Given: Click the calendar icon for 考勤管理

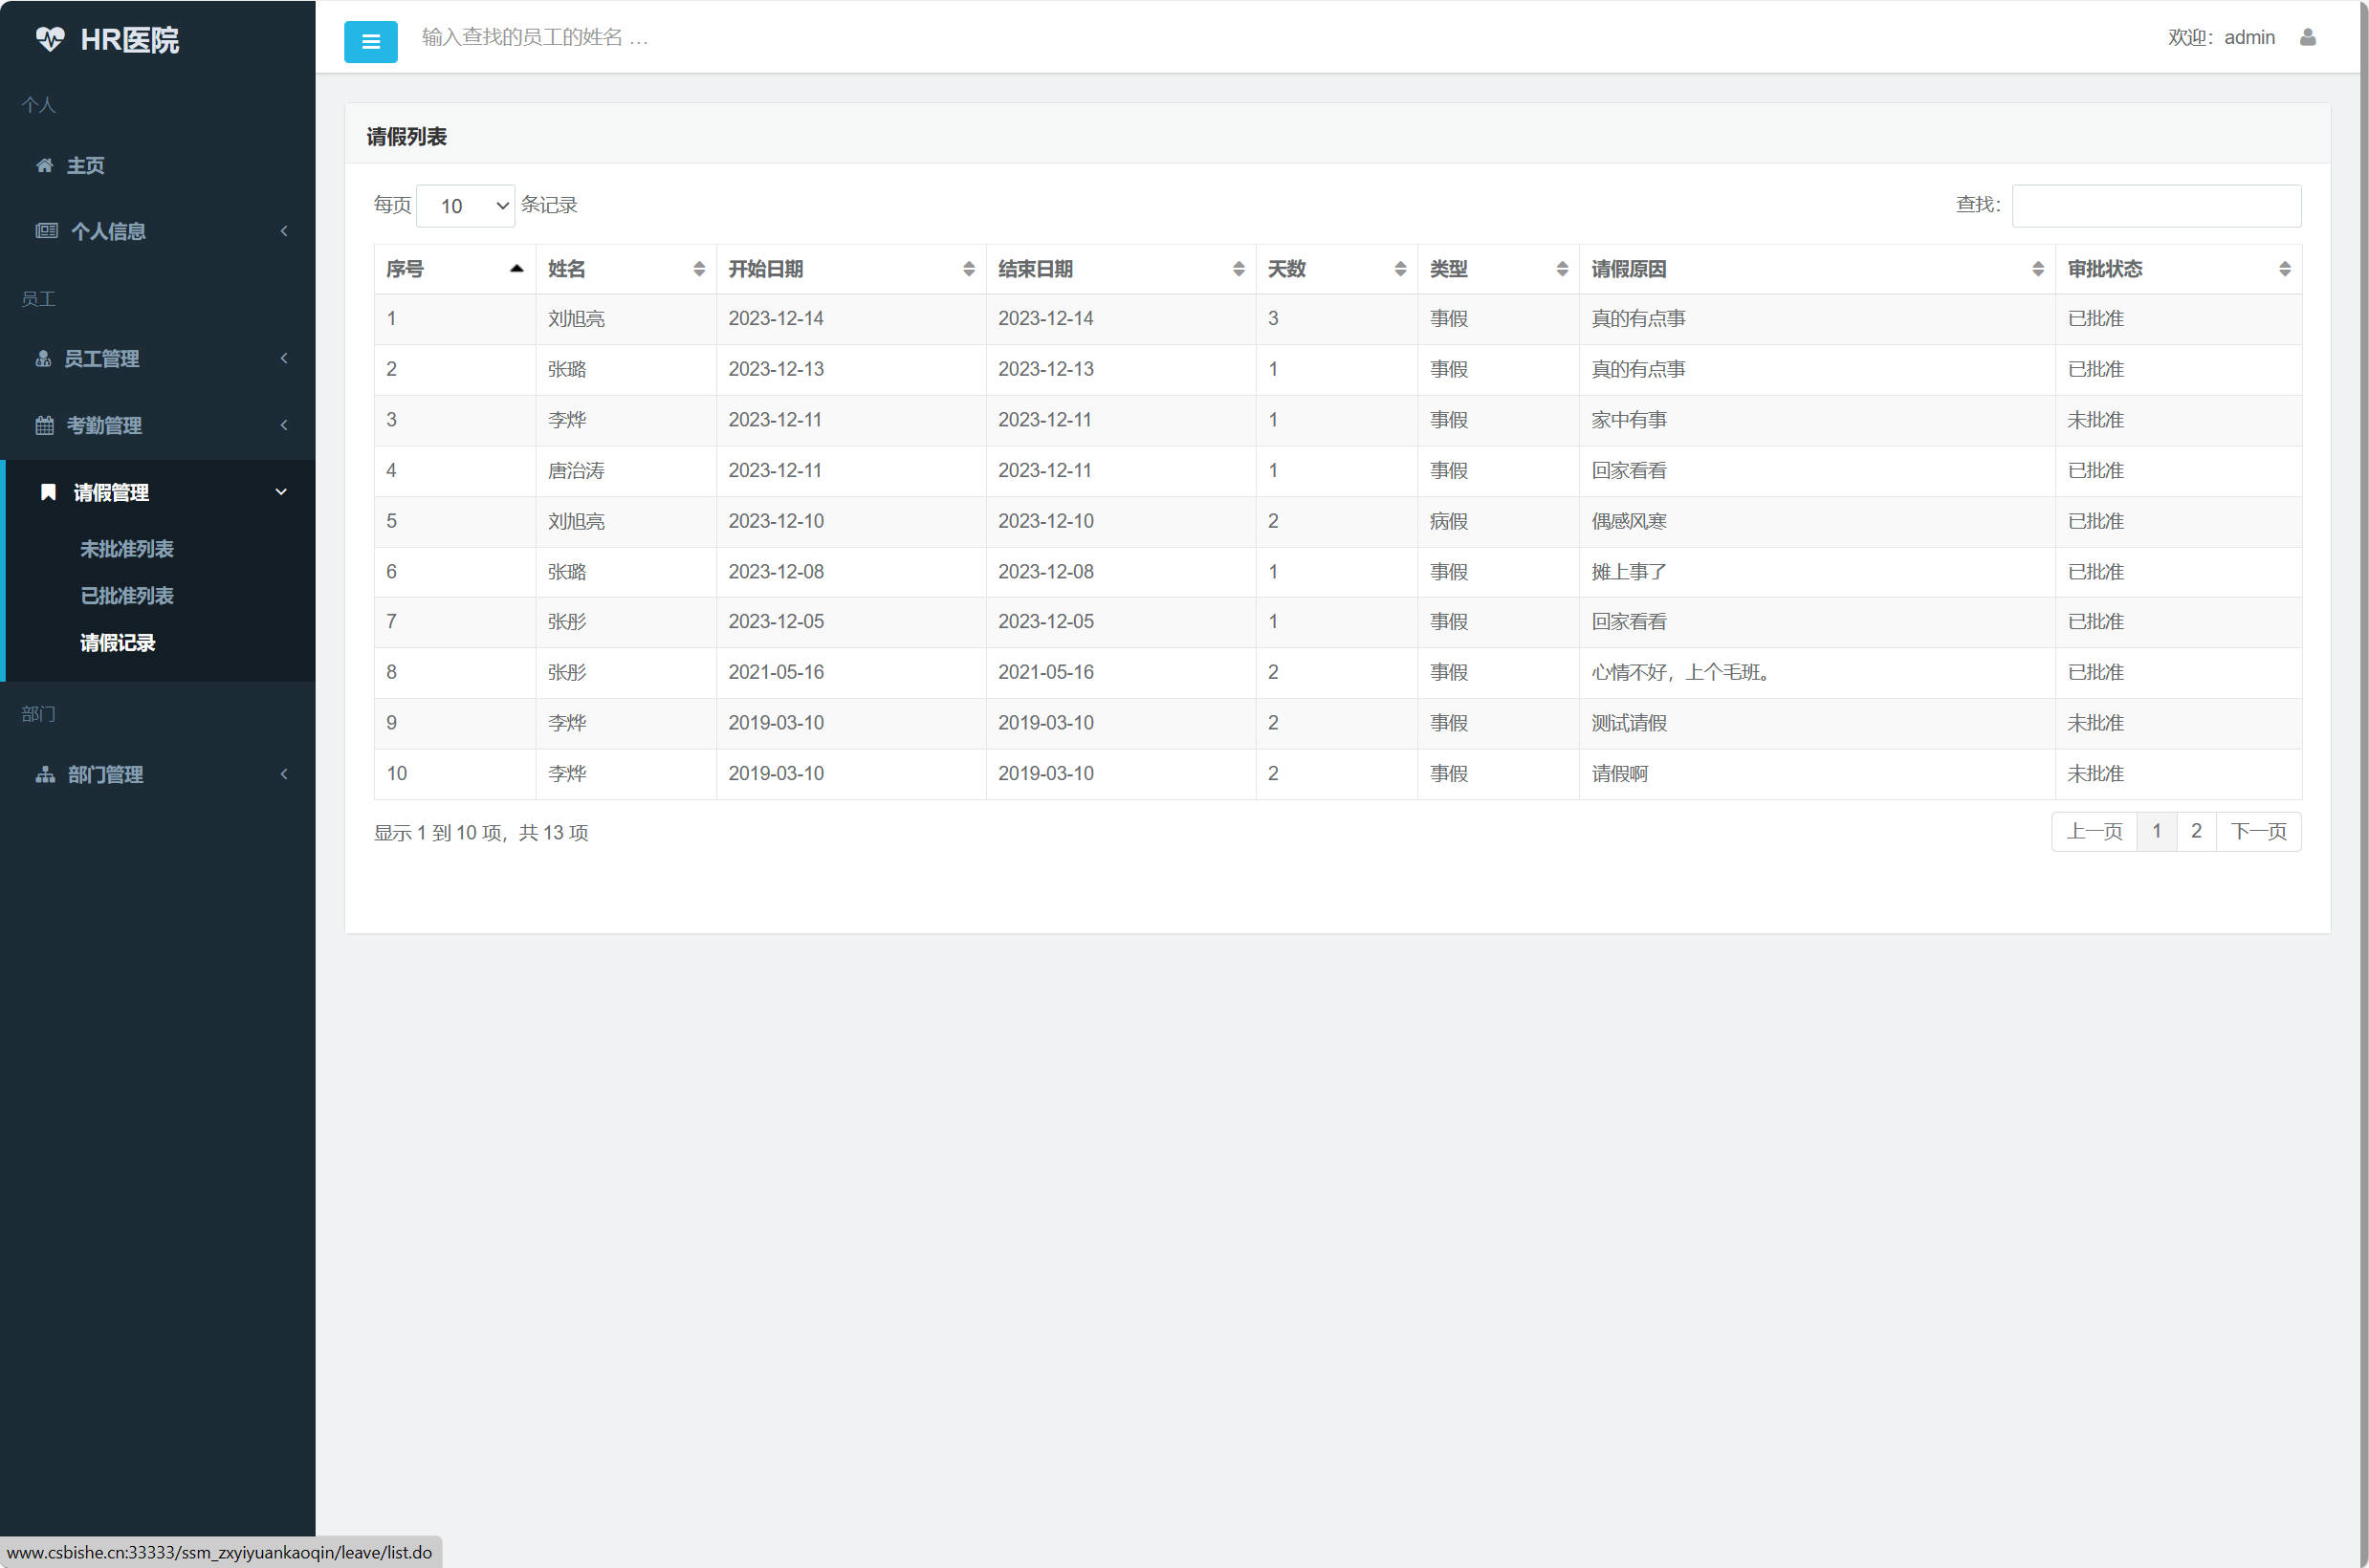Looking at the screenshot, I should [x=44, y=425].
